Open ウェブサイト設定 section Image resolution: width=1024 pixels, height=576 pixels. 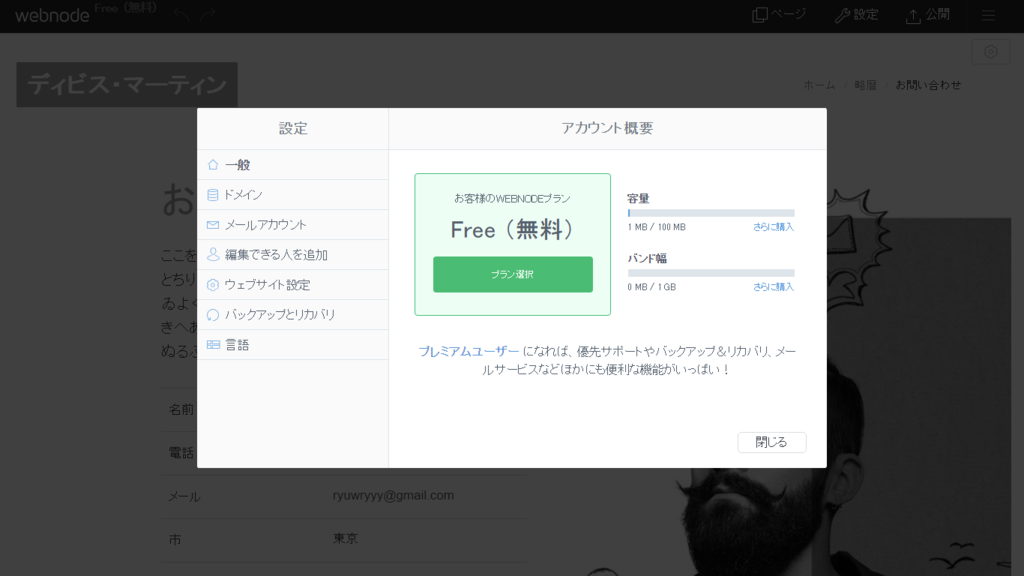coord(293,285)
